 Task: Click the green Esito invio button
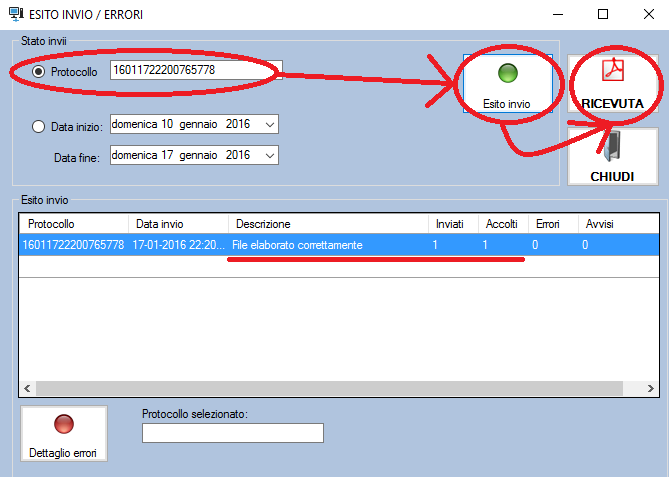(x=507, y=86)
